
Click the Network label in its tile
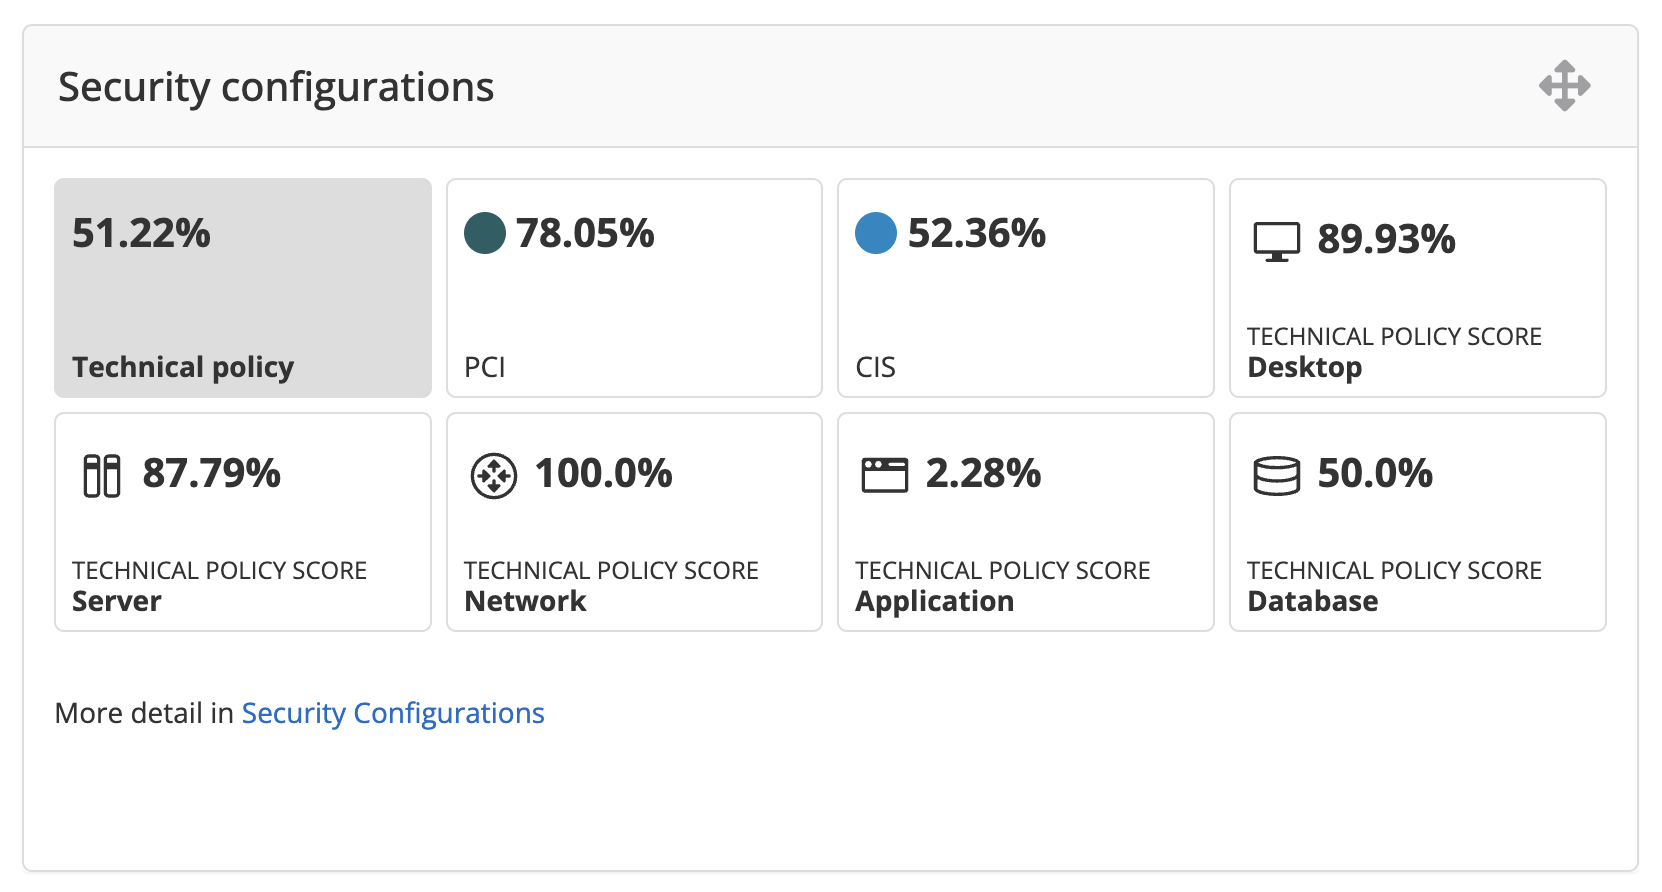pos(525,601)
